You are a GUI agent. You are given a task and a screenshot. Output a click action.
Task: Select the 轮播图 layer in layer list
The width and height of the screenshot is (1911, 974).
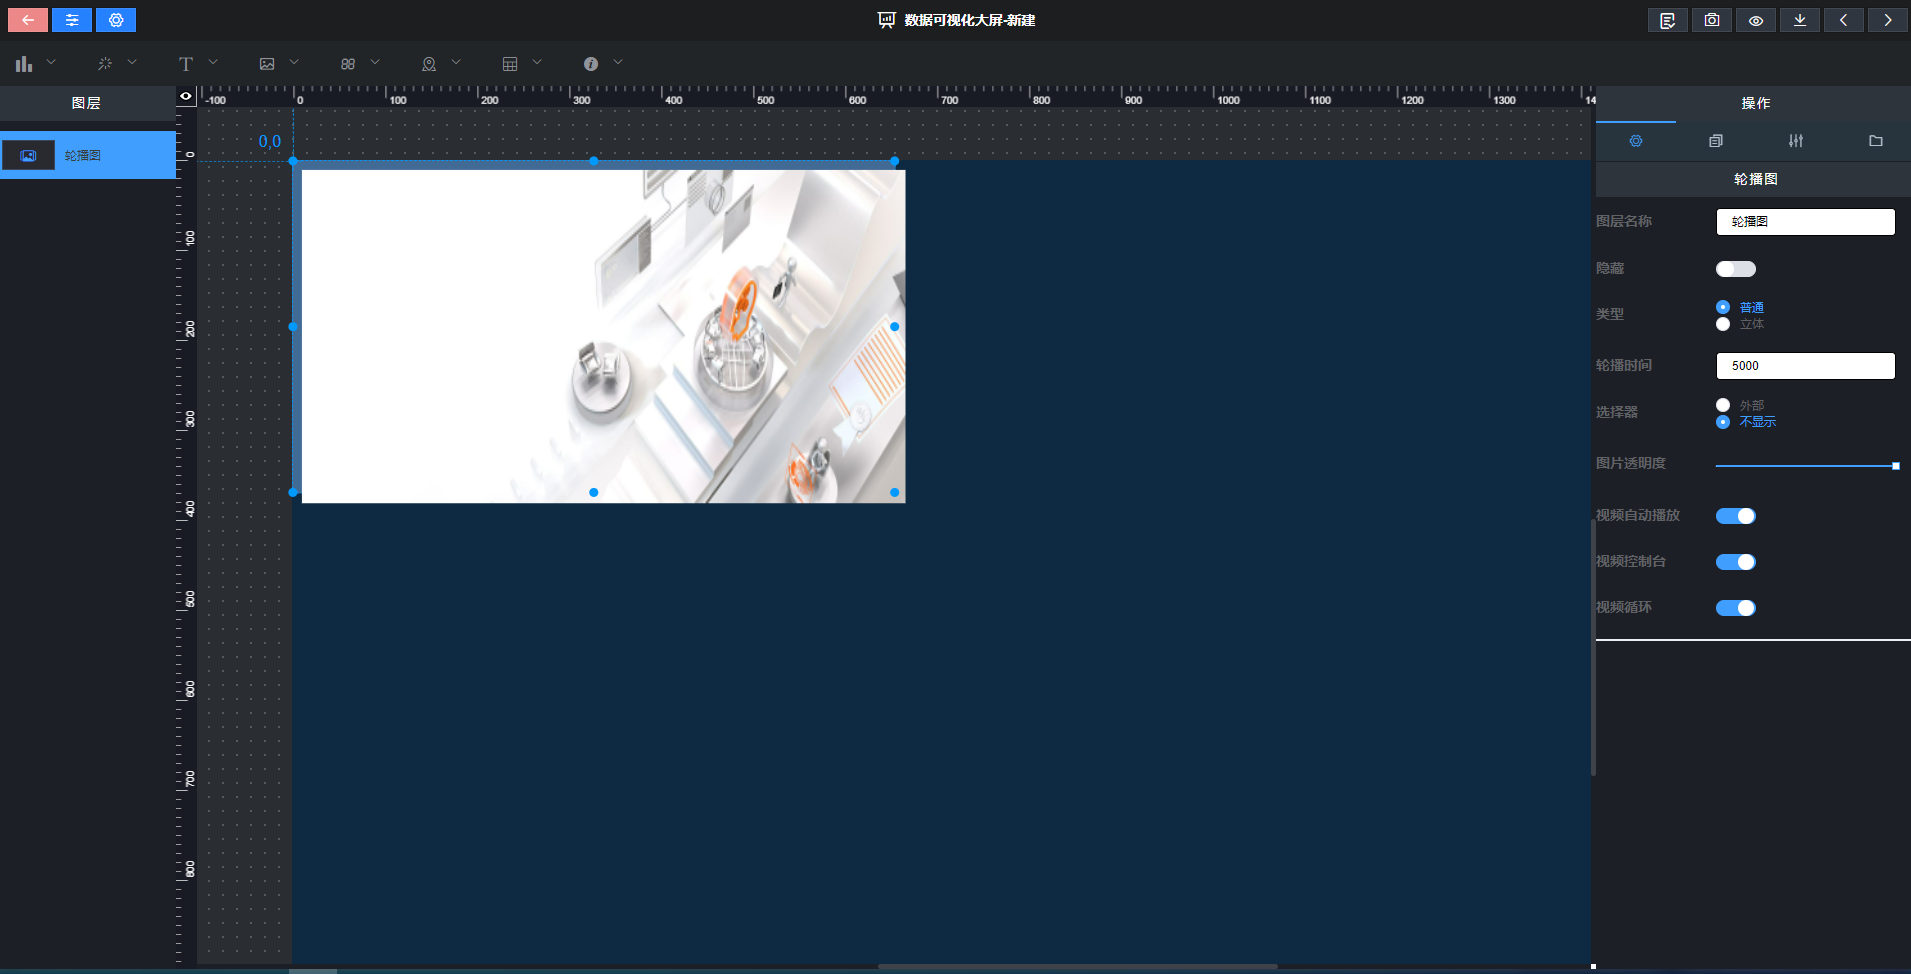[88, 155]
